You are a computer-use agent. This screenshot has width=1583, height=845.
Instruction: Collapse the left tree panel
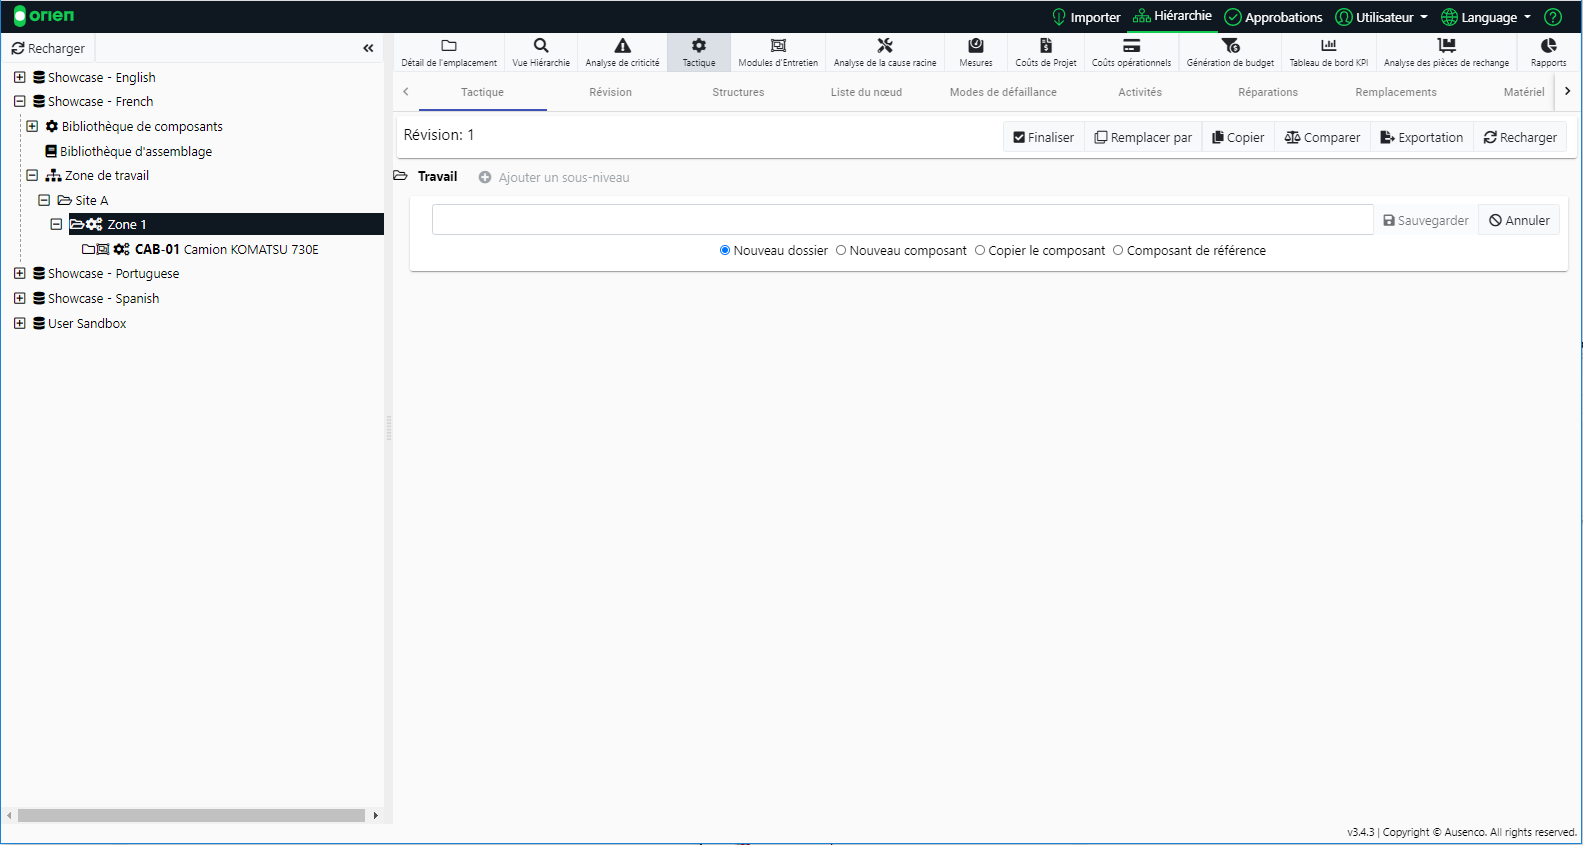pos(368,48)
